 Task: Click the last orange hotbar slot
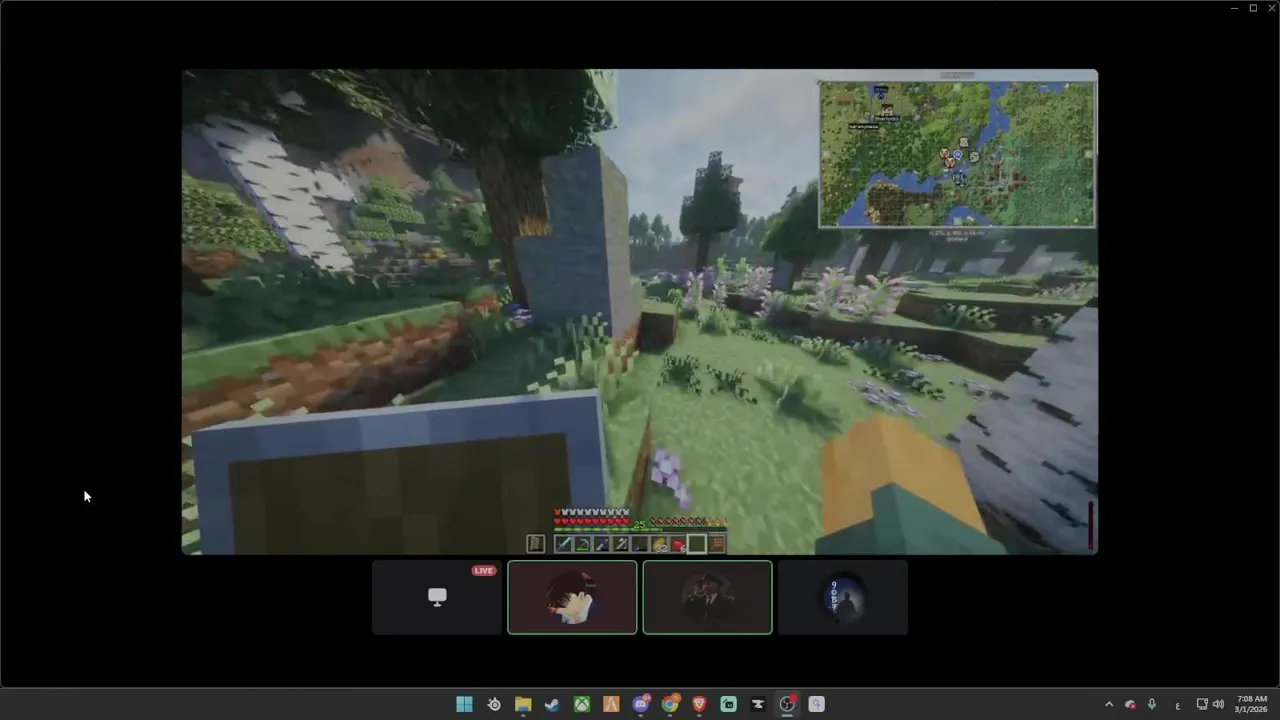(x=717, y=543)
